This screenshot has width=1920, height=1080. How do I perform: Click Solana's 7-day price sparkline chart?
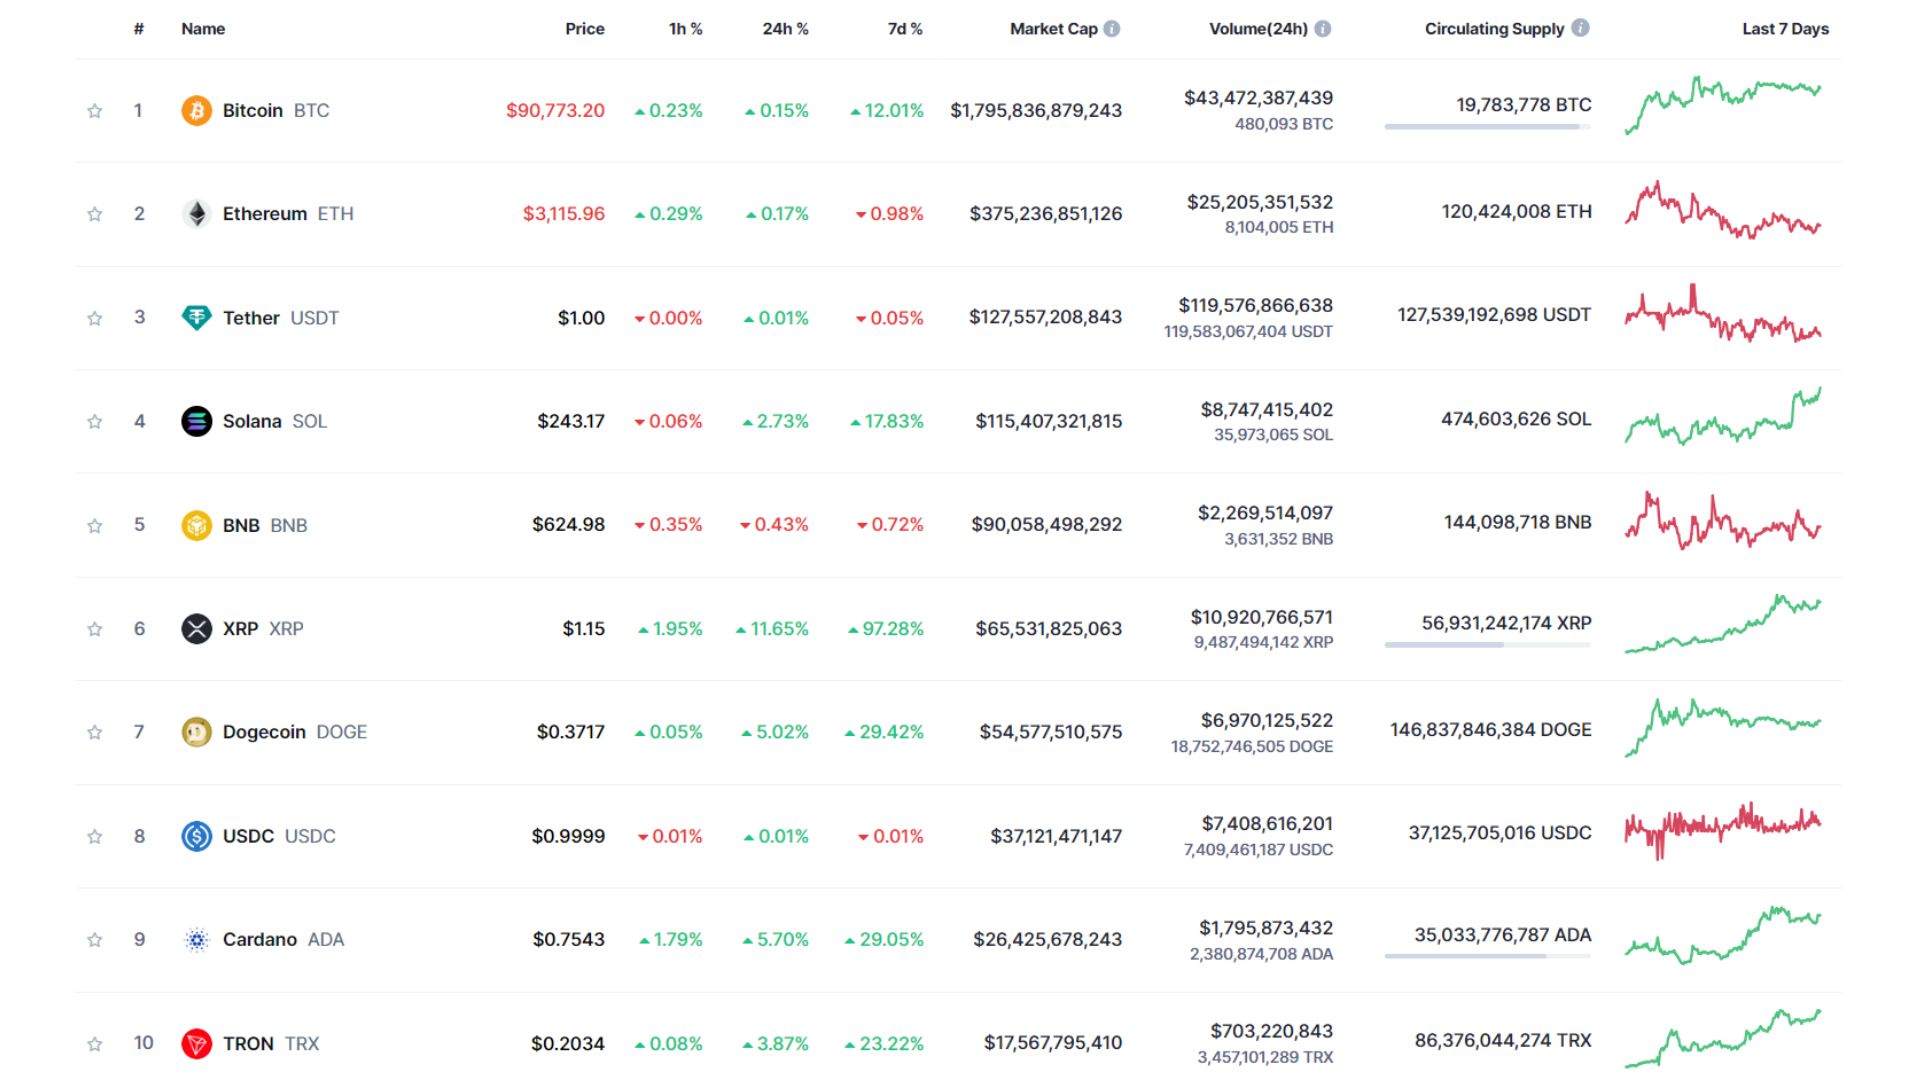(1725, 421)
